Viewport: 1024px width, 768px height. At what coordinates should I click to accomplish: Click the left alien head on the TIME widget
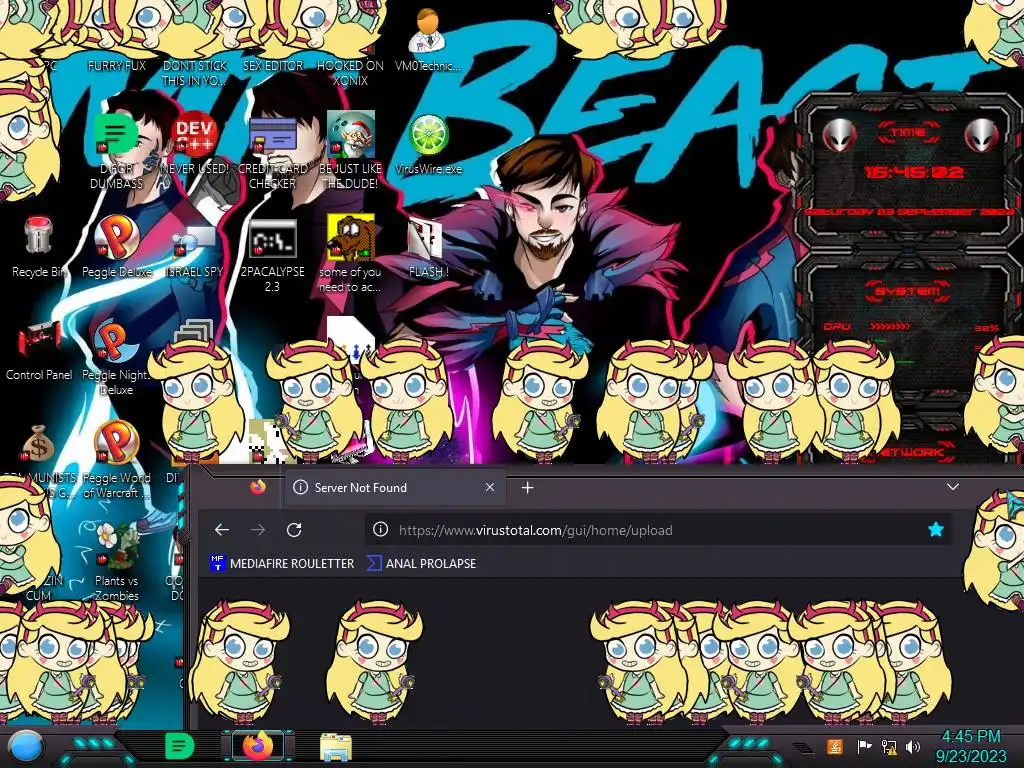(839, 135)
